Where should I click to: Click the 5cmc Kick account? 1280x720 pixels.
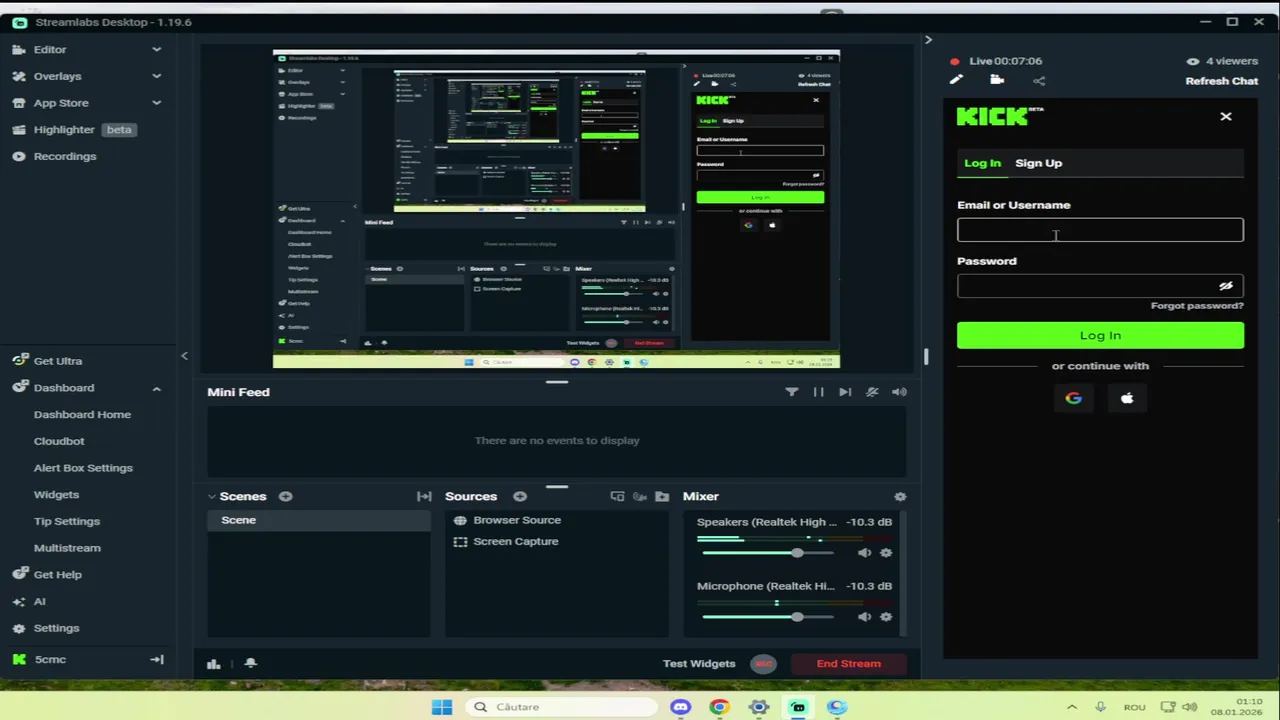(40, 660)
